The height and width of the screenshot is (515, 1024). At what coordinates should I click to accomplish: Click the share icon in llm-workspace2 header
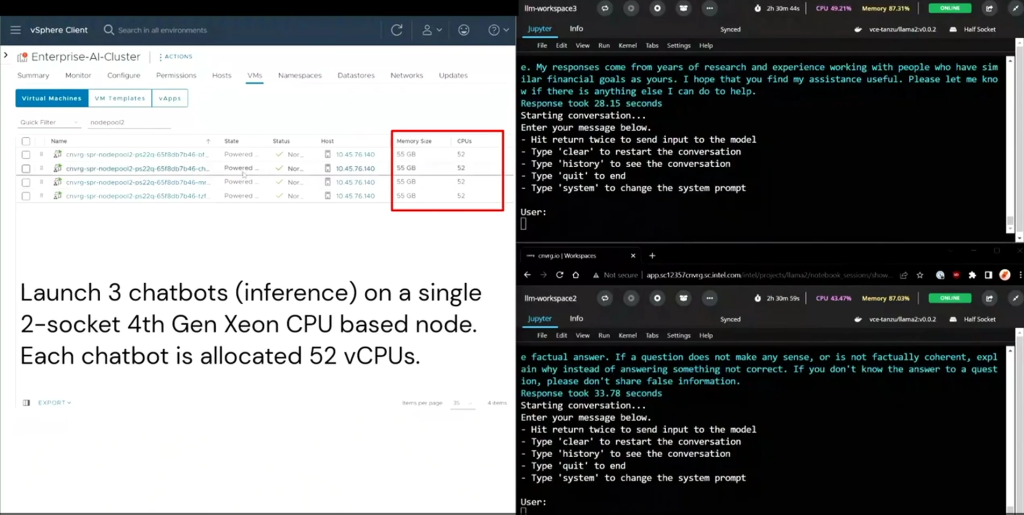989,298
